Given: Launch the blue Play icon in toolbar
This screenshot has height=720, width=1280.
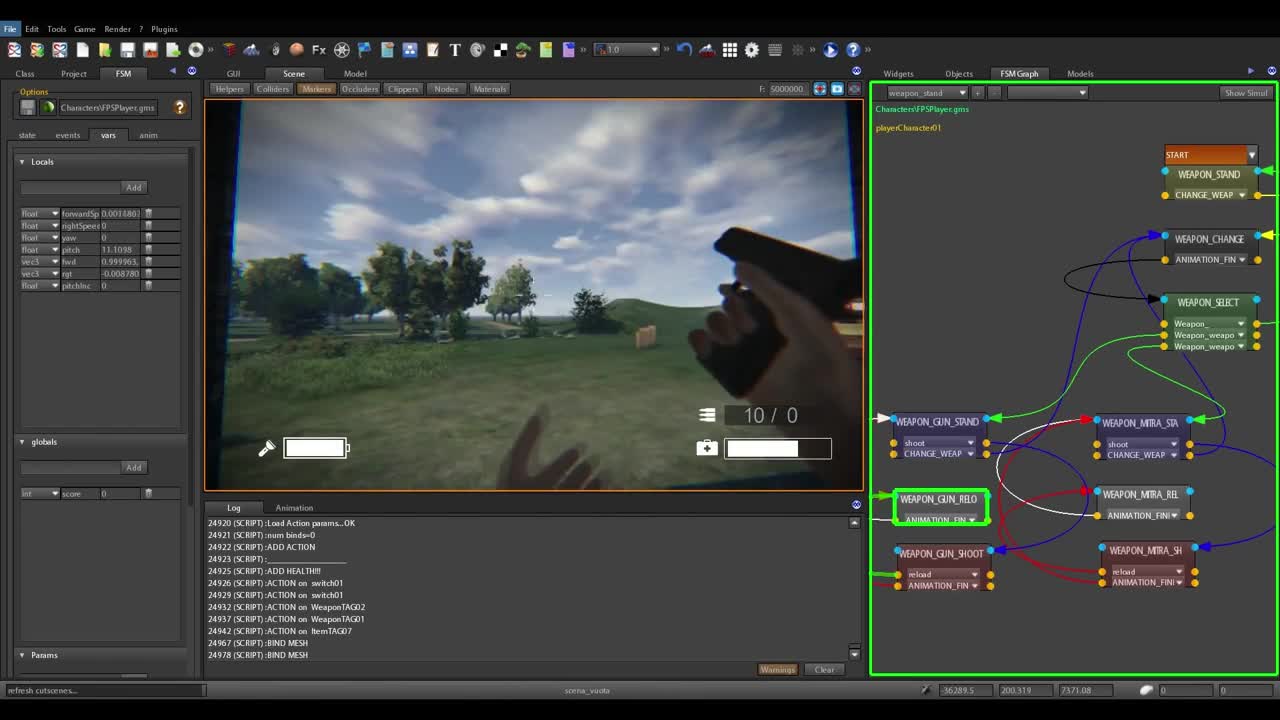Looking at the screenshot, I should pyautogui.click(x=831, y=50).
